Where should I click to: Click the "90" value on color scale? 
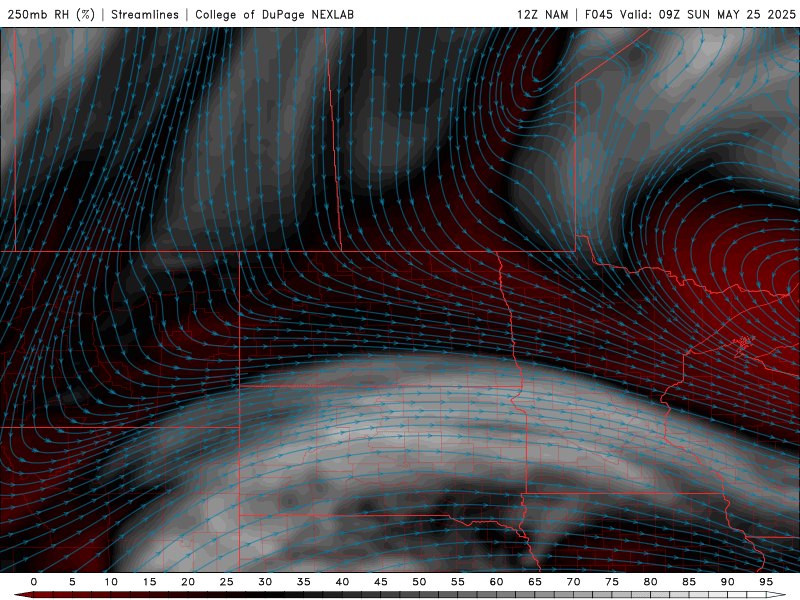727,582
